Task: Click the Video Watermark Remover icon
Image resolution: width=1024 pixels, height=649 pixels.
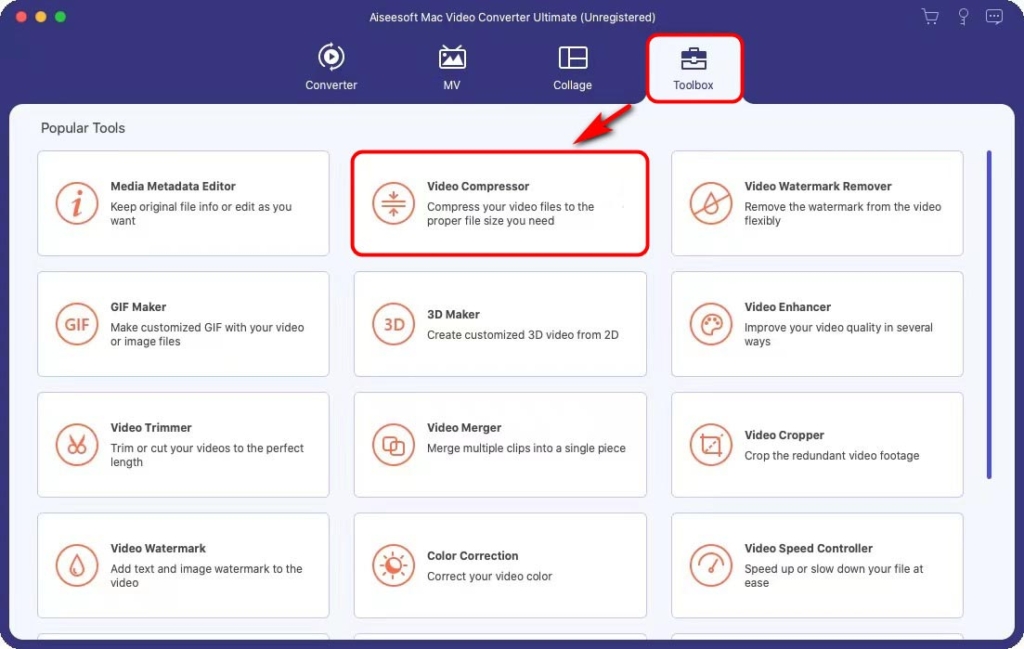Action: pos(710,202)
